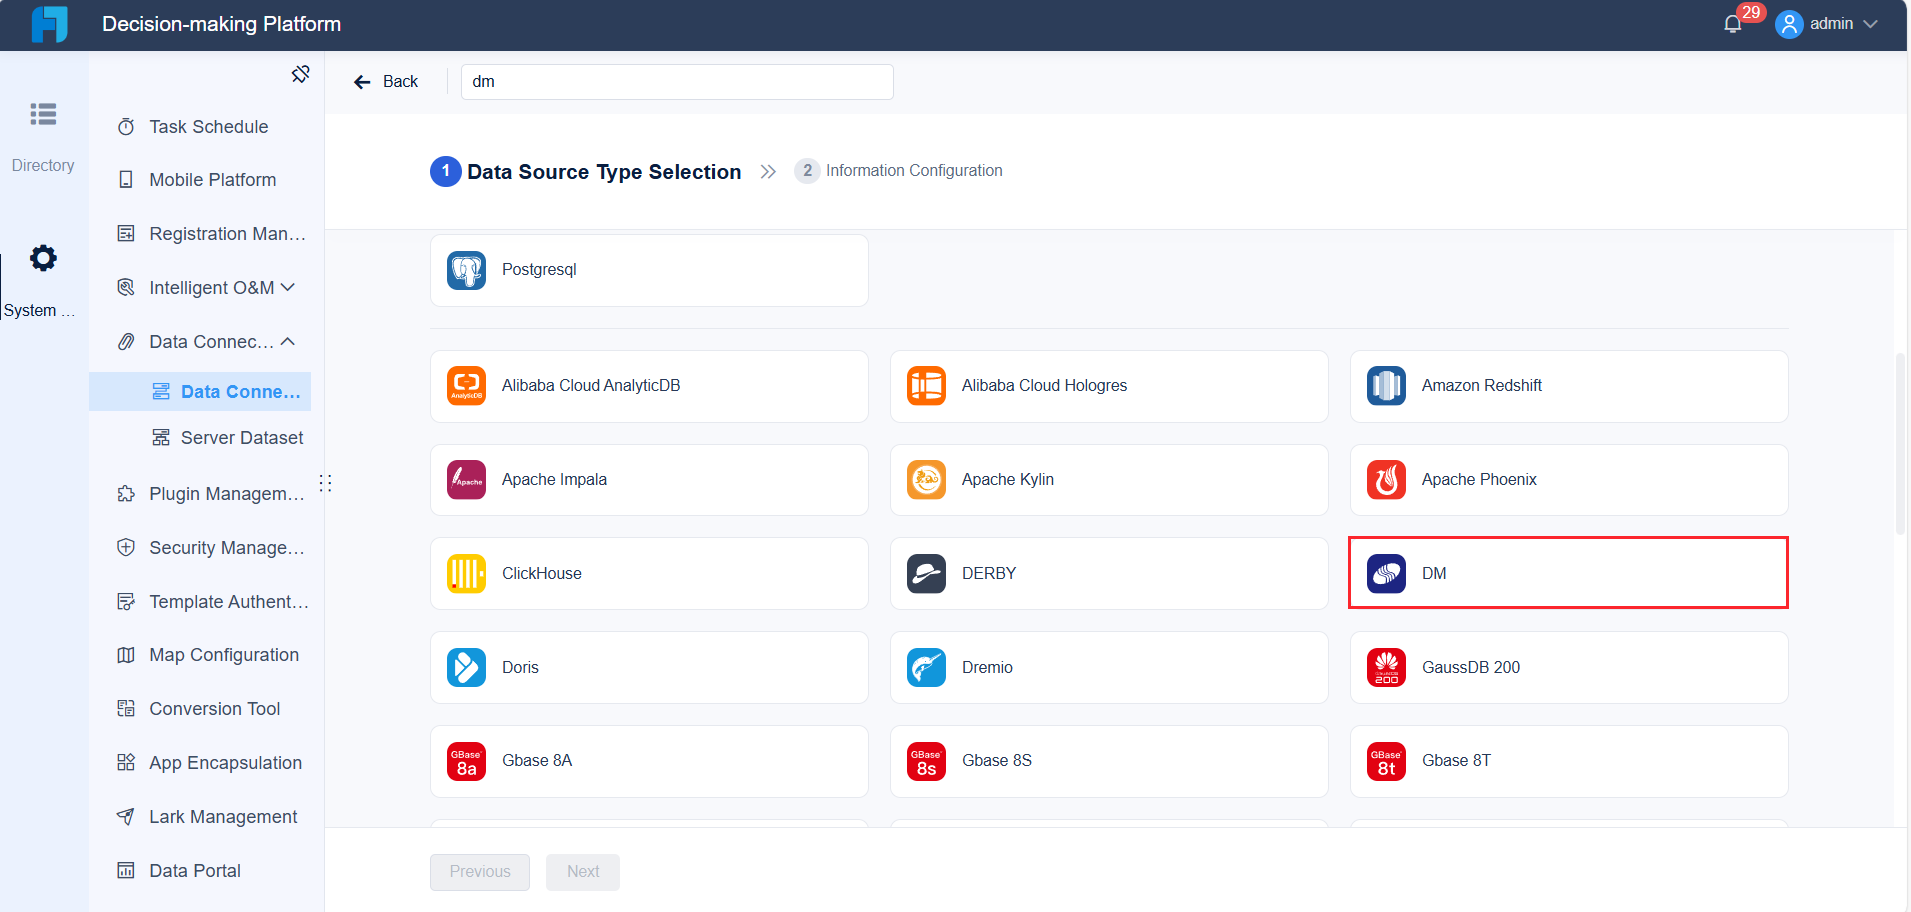This screenshot has height=912, width=1911.
Task: Click the Back arrow link
Action: coord(385,81)
